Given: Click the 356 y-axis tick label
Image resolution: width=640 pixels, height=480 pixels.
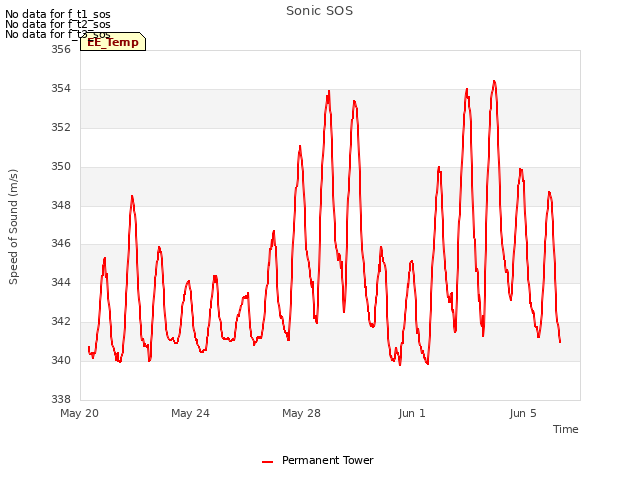Looking at the screenshot, I should tap(61, 49).
